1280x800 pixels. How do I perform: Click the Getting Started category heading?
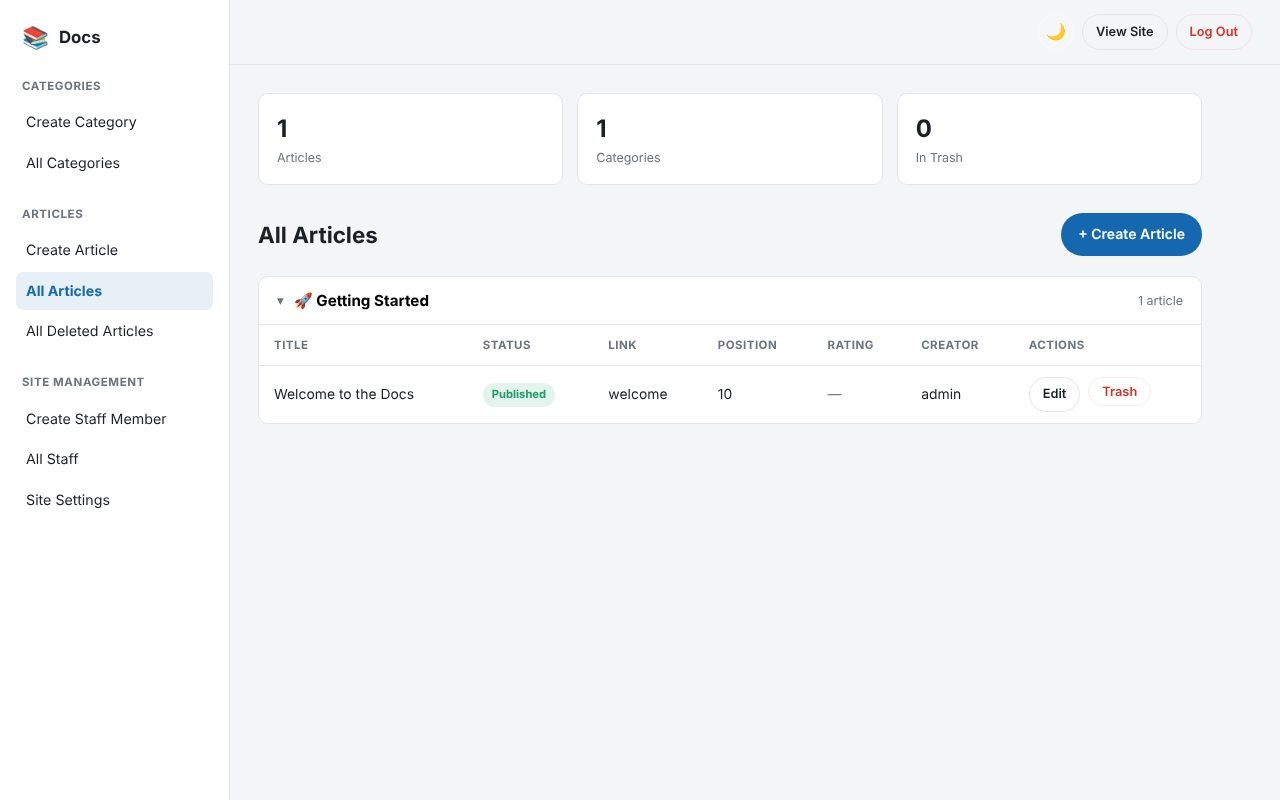tap(372, 301)
